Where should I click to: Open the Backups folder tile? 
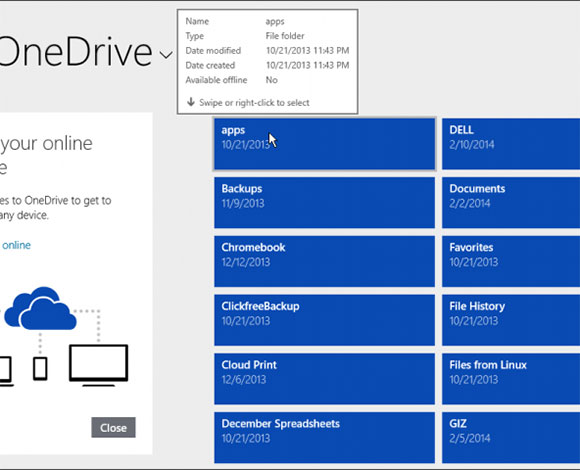coord(324,202)
